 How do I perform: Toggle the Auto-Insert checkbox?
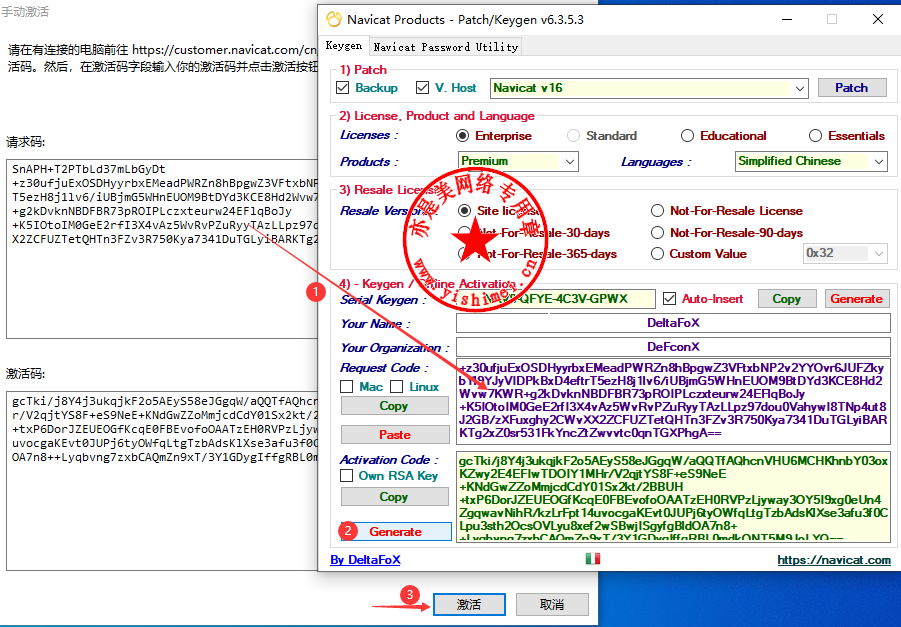pyautogui.click(x=669, y=298)
